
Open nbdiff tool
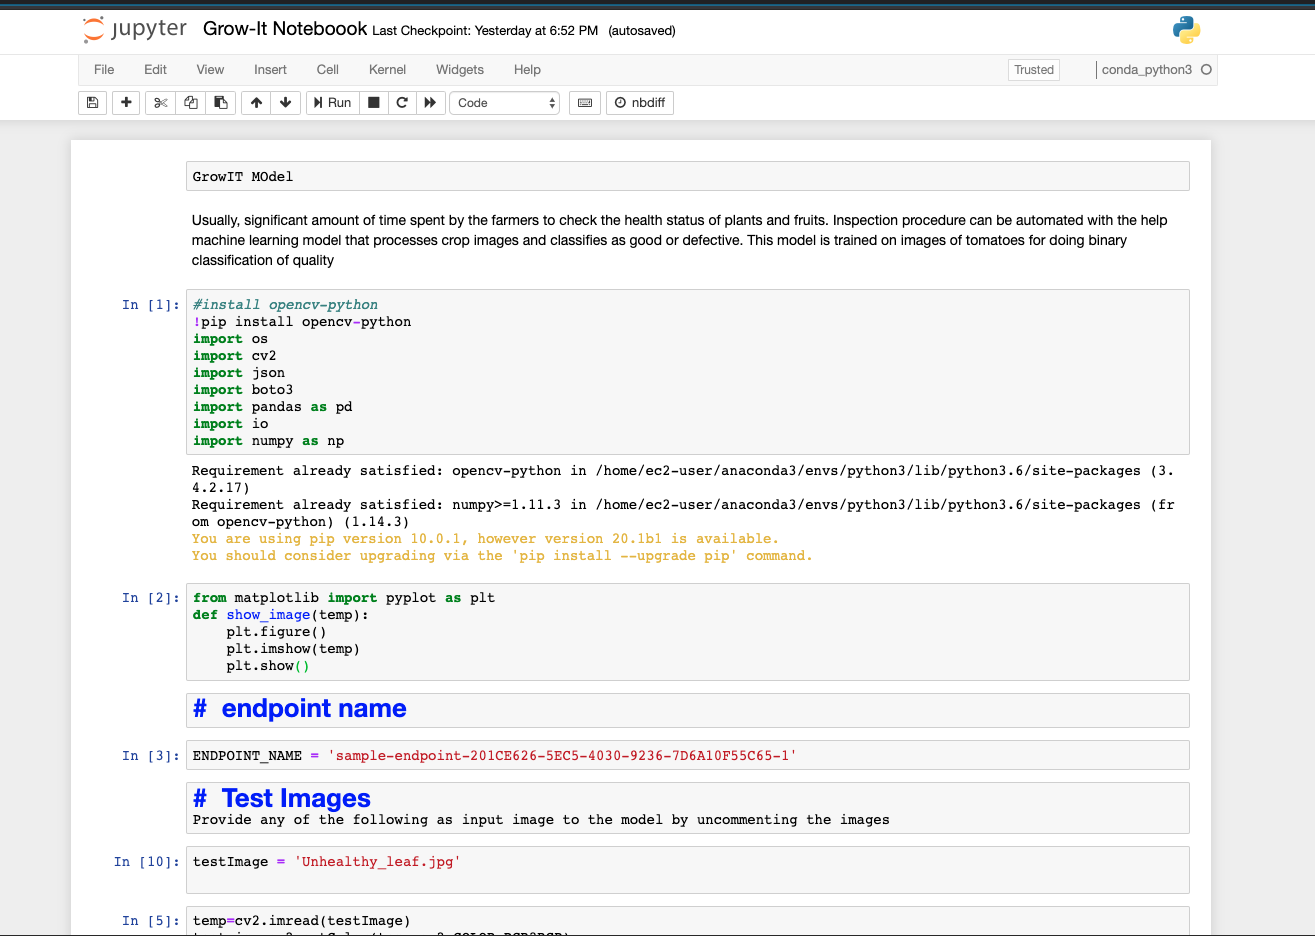(640, 103)
